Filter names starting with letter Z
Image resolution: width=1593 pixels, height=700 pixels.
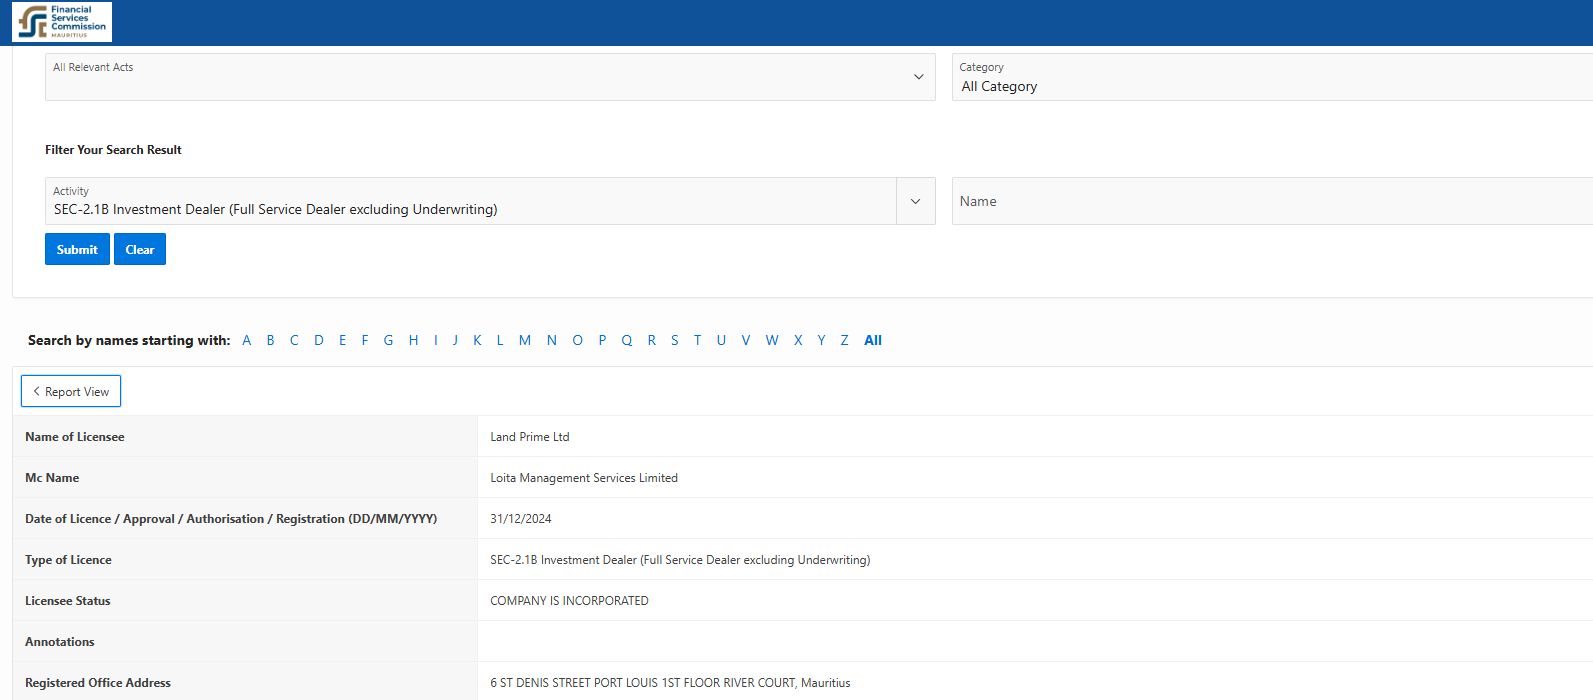click(844, 340)
